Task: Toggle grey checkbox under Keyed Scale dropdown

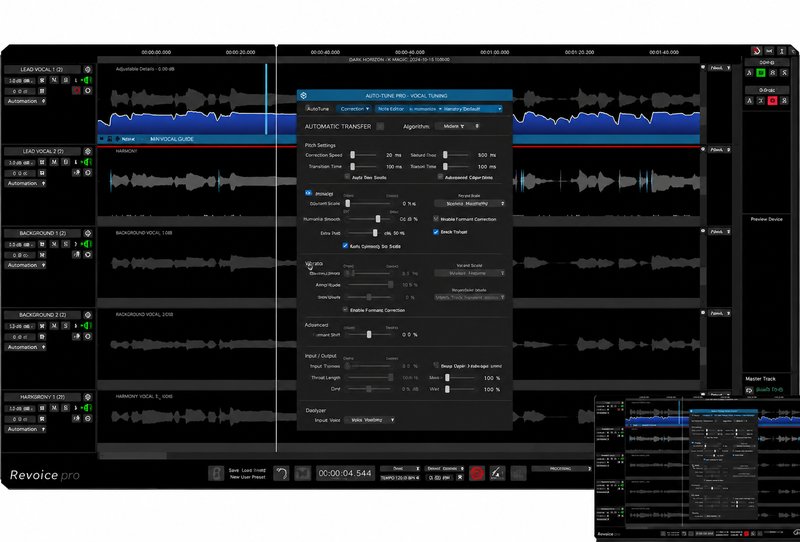Action: (436, 218)
